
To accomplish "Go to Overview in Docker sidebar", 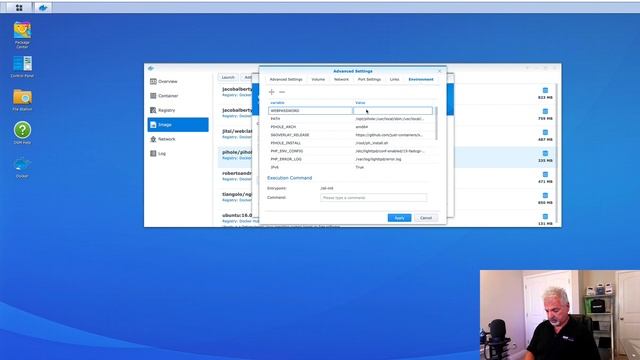I will pyautogui.click(x=178, y=81).
